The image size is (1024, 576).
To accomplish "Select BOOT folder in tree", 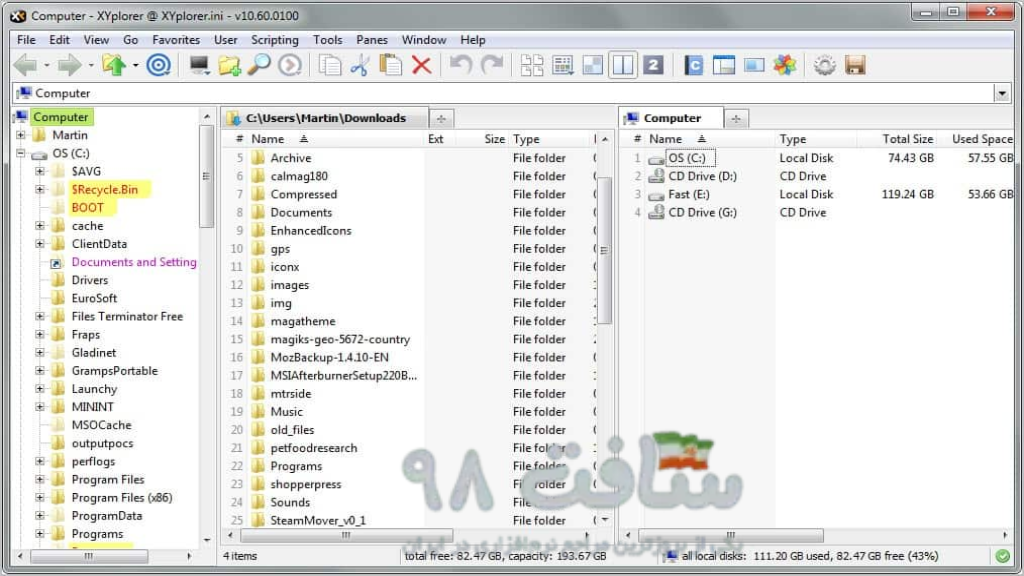I will [x=88, y=208].
